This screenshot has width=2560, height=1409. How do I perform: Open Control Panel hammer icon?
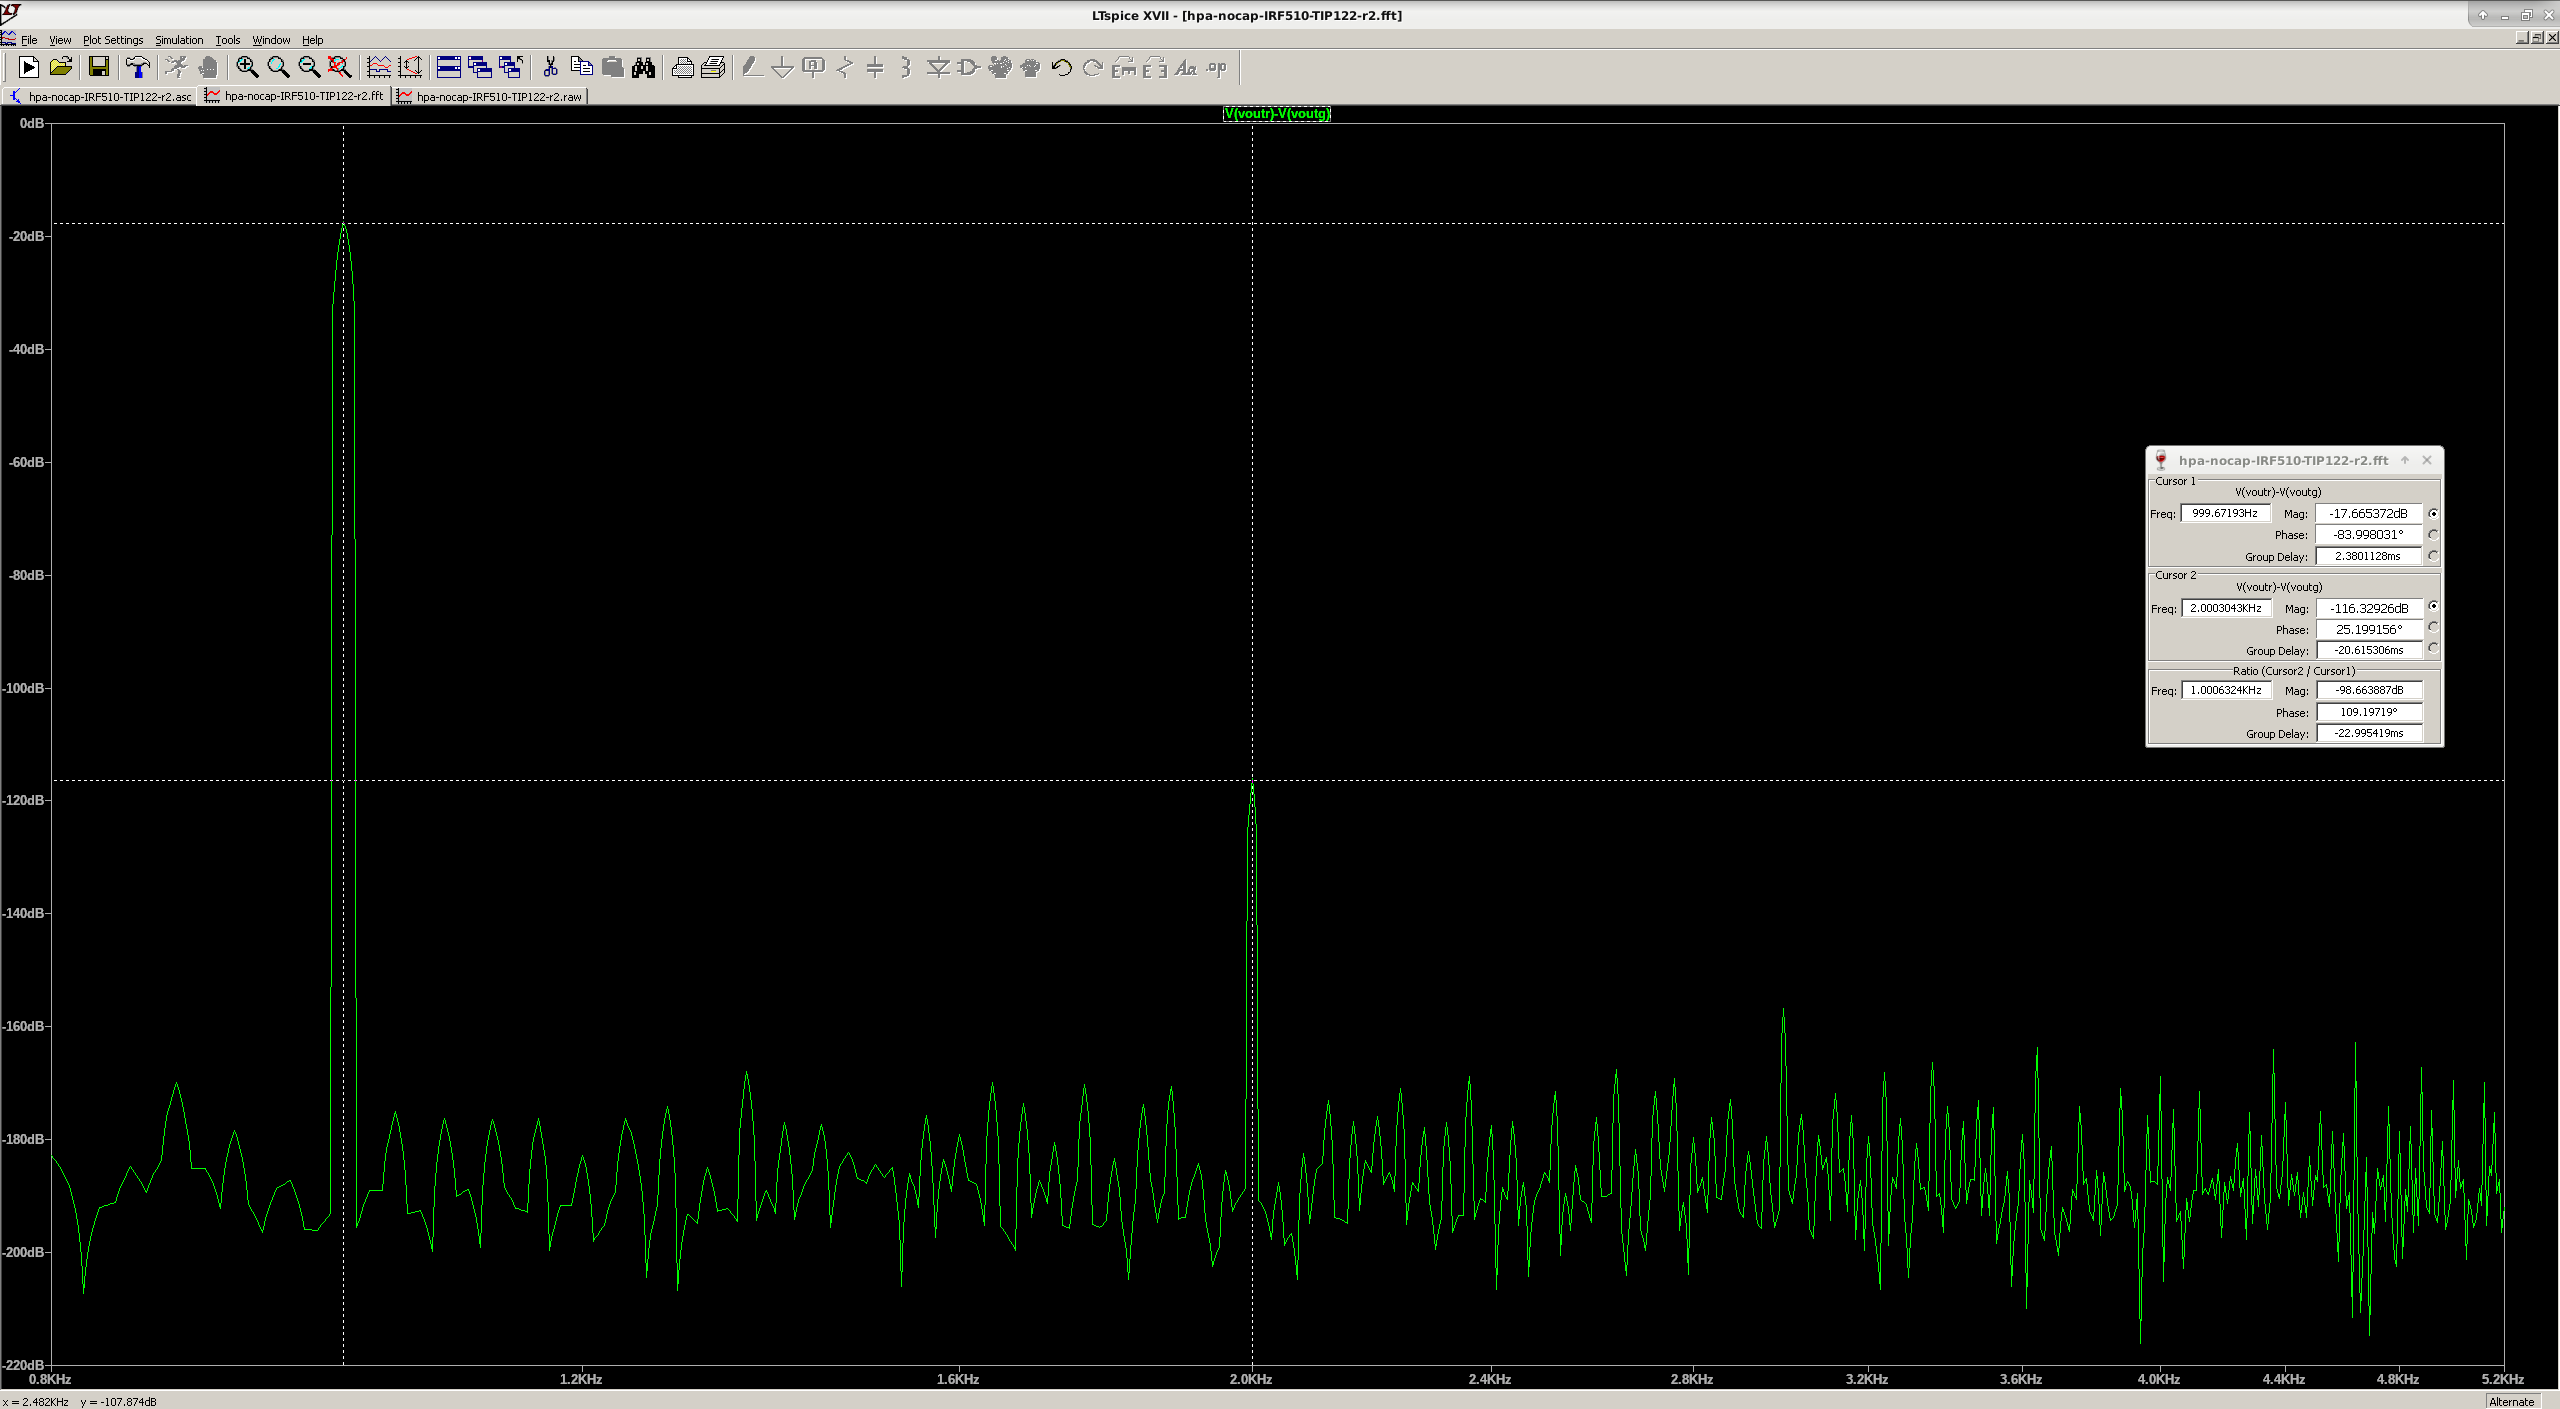point(137,67)
